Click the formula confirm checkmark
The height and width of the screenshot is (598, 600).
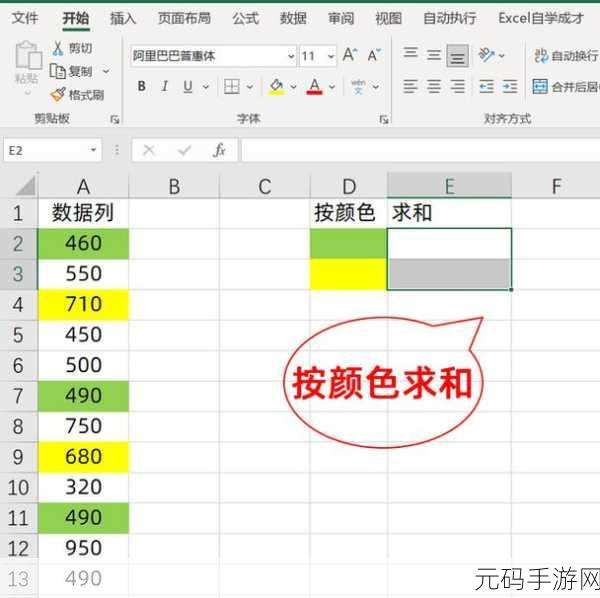point(184,150)
